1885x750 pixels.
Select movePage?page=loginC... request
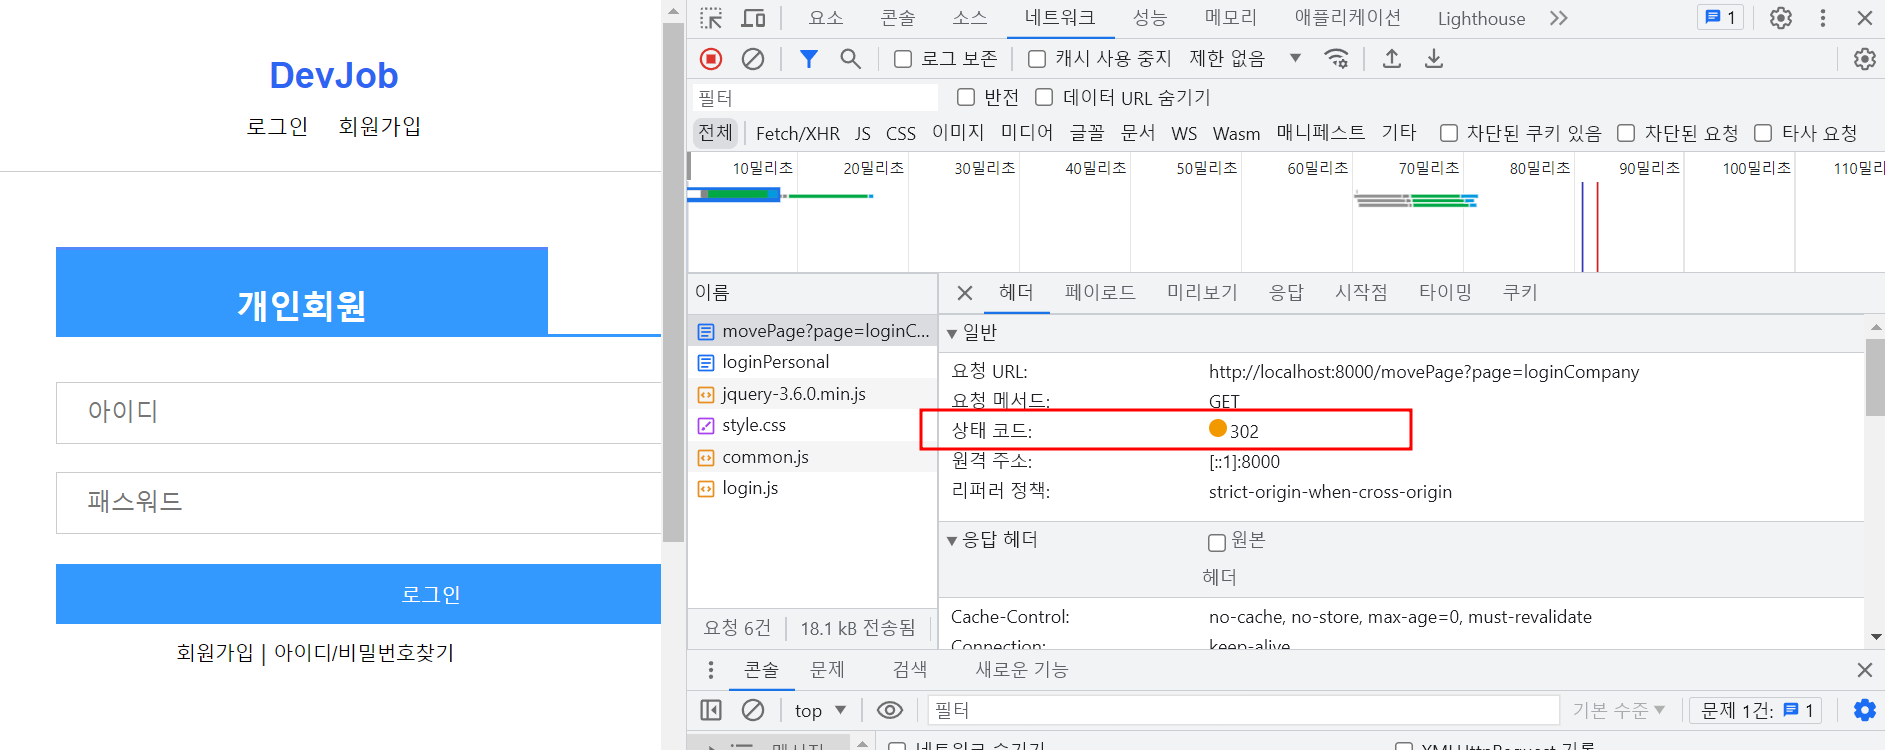pos(813,331)
